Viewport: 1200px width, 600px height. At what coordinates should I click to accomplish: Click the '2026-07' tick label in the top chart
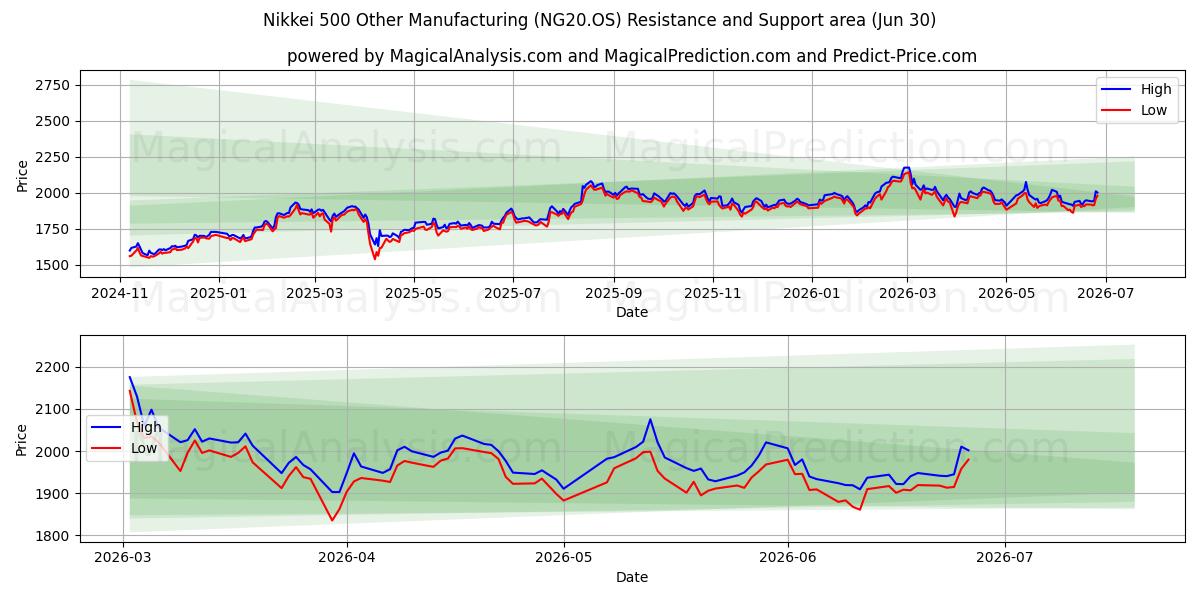[x=1104, y=295]
